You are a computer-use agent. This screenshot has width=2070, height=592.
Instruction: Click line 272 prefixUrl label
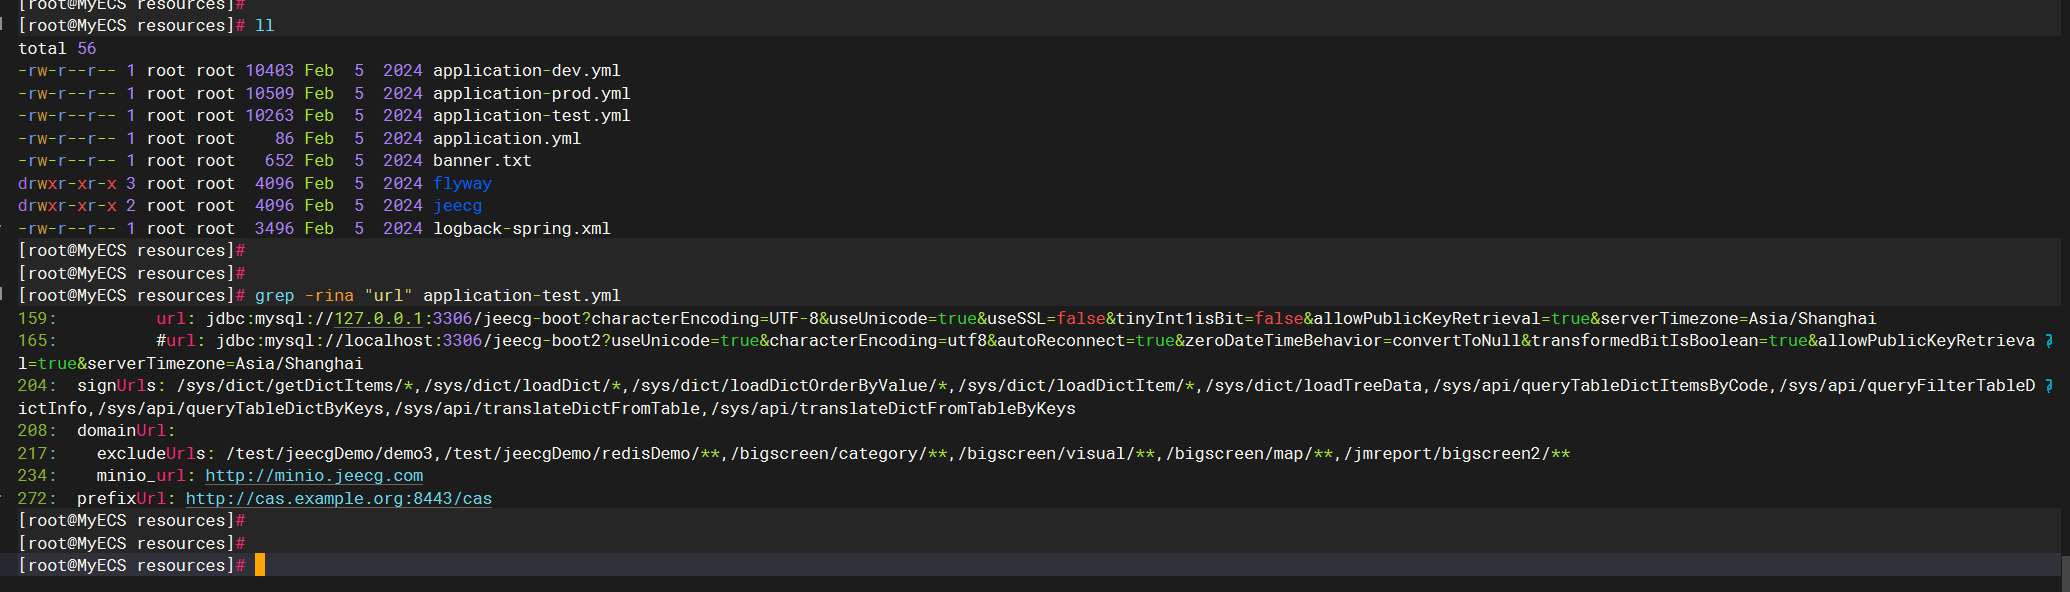coord(126,499)
